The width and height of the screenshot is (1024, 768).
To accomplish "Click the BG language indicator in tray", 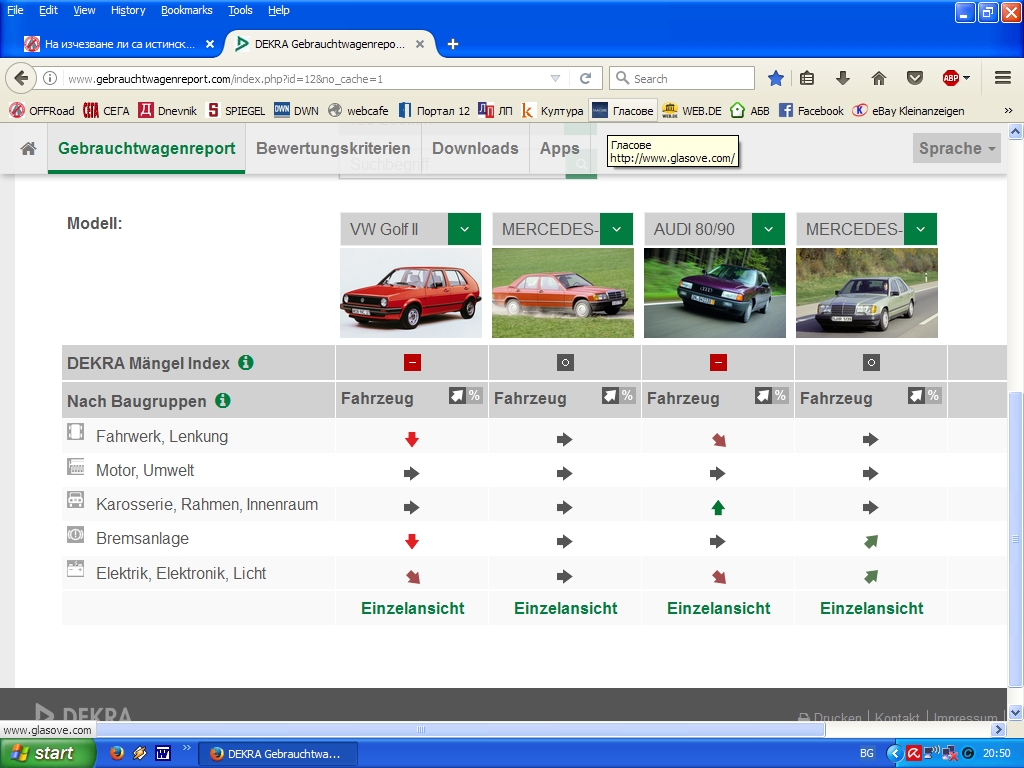I will tap(867, 753).
